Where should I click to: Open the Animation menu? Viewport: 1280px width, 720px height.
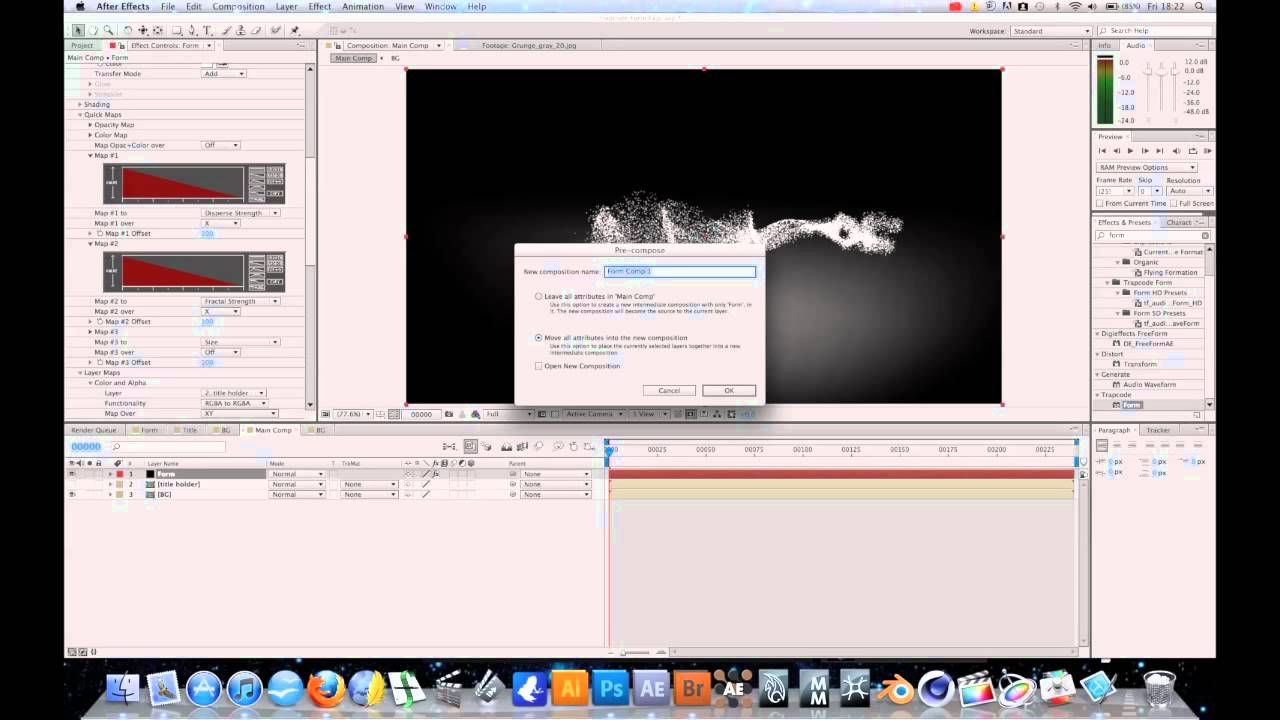[x=363, y=6]
